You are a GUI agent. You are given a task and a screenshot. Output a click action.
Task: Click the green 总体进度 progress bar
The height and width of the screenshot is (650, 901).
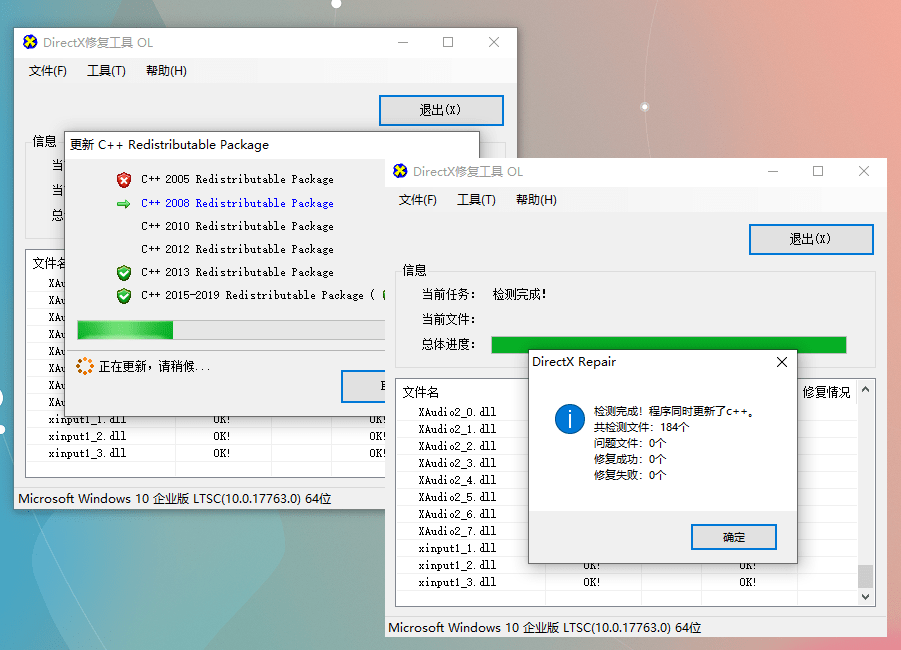(669, 344)
